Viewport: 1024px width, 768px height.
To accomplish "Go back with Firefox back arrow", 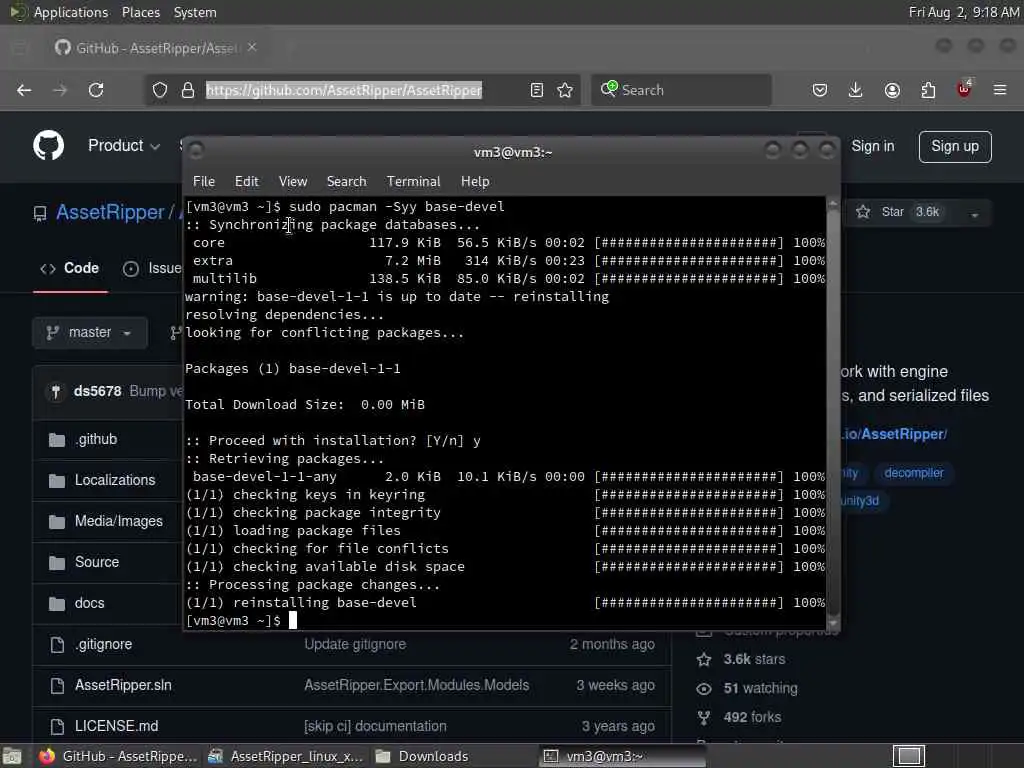I will (x=24, y=90).
